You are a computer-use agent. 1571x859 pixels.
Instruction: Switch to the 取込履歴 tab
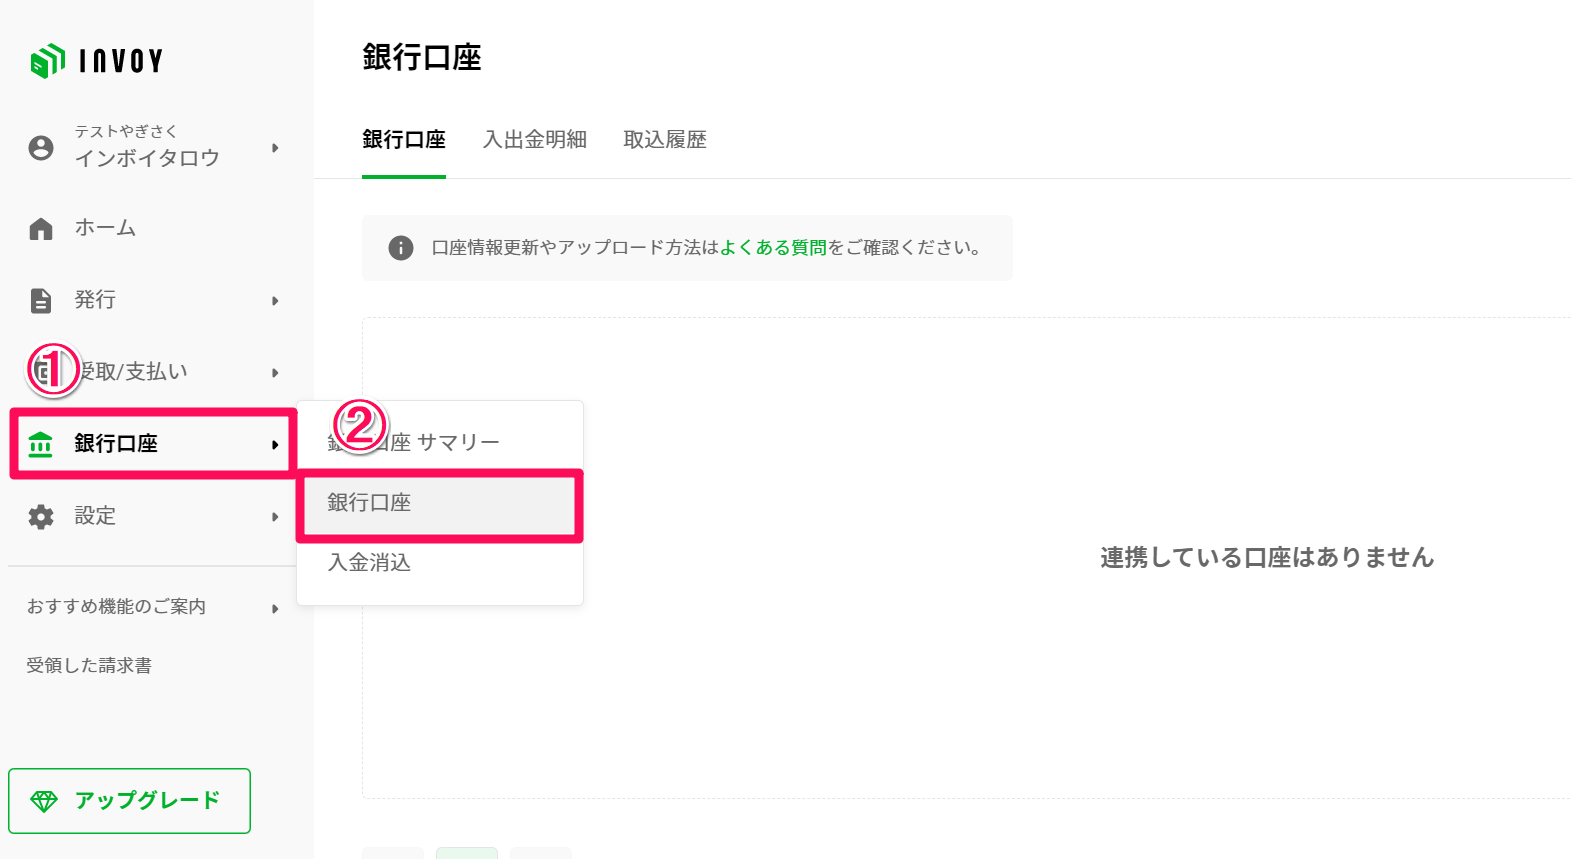click(665, 140)
